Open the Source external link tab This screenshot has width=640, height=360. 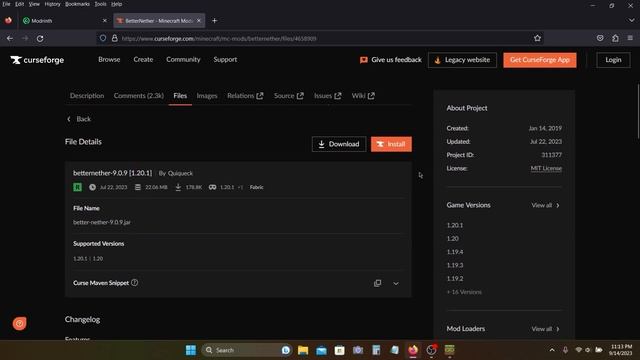(289, 96)
